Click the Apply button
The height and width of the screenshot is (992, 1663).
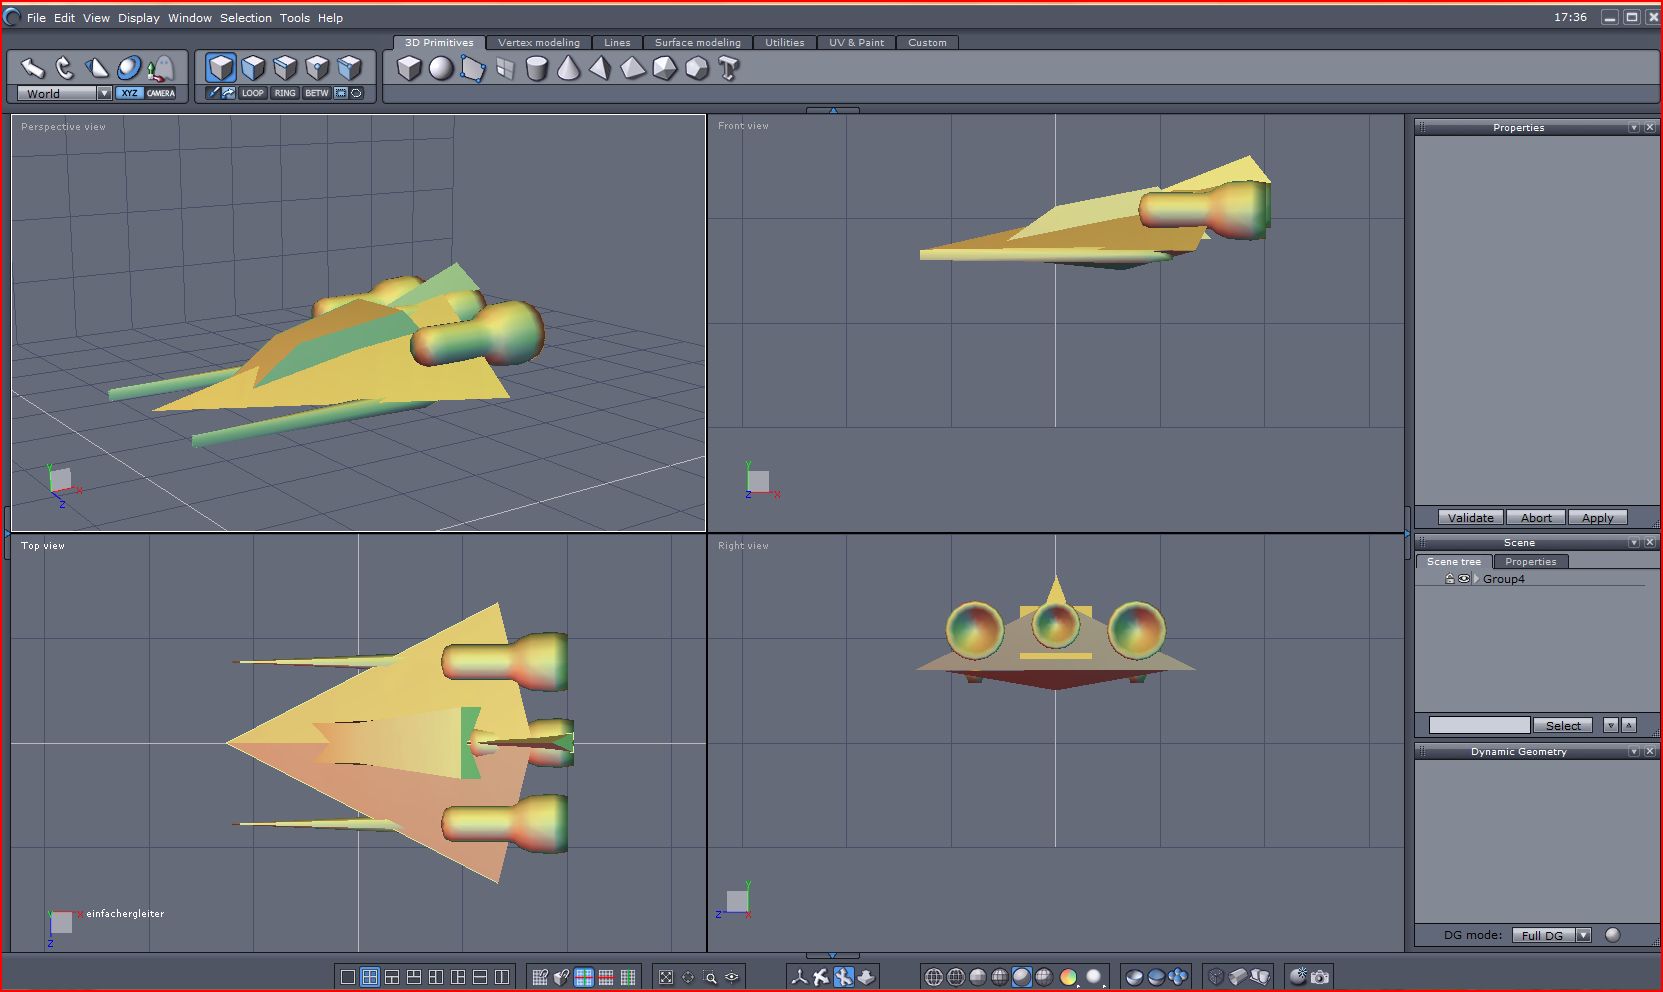click(1598, 517)
